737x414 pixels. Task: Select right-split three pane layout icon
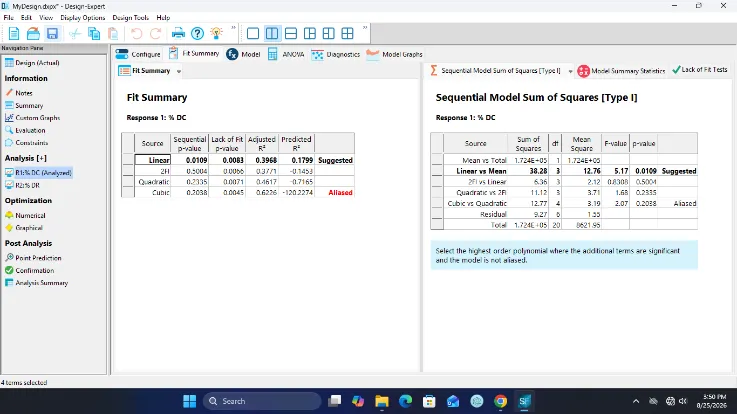tap(329, 33)
